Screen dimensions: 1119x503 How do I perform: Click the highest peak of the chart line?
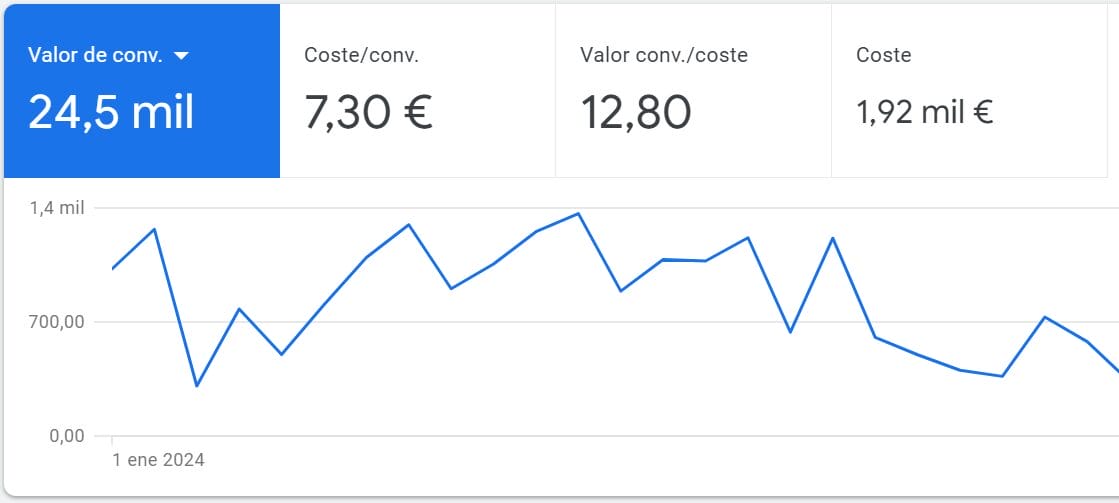coord(578,213)
